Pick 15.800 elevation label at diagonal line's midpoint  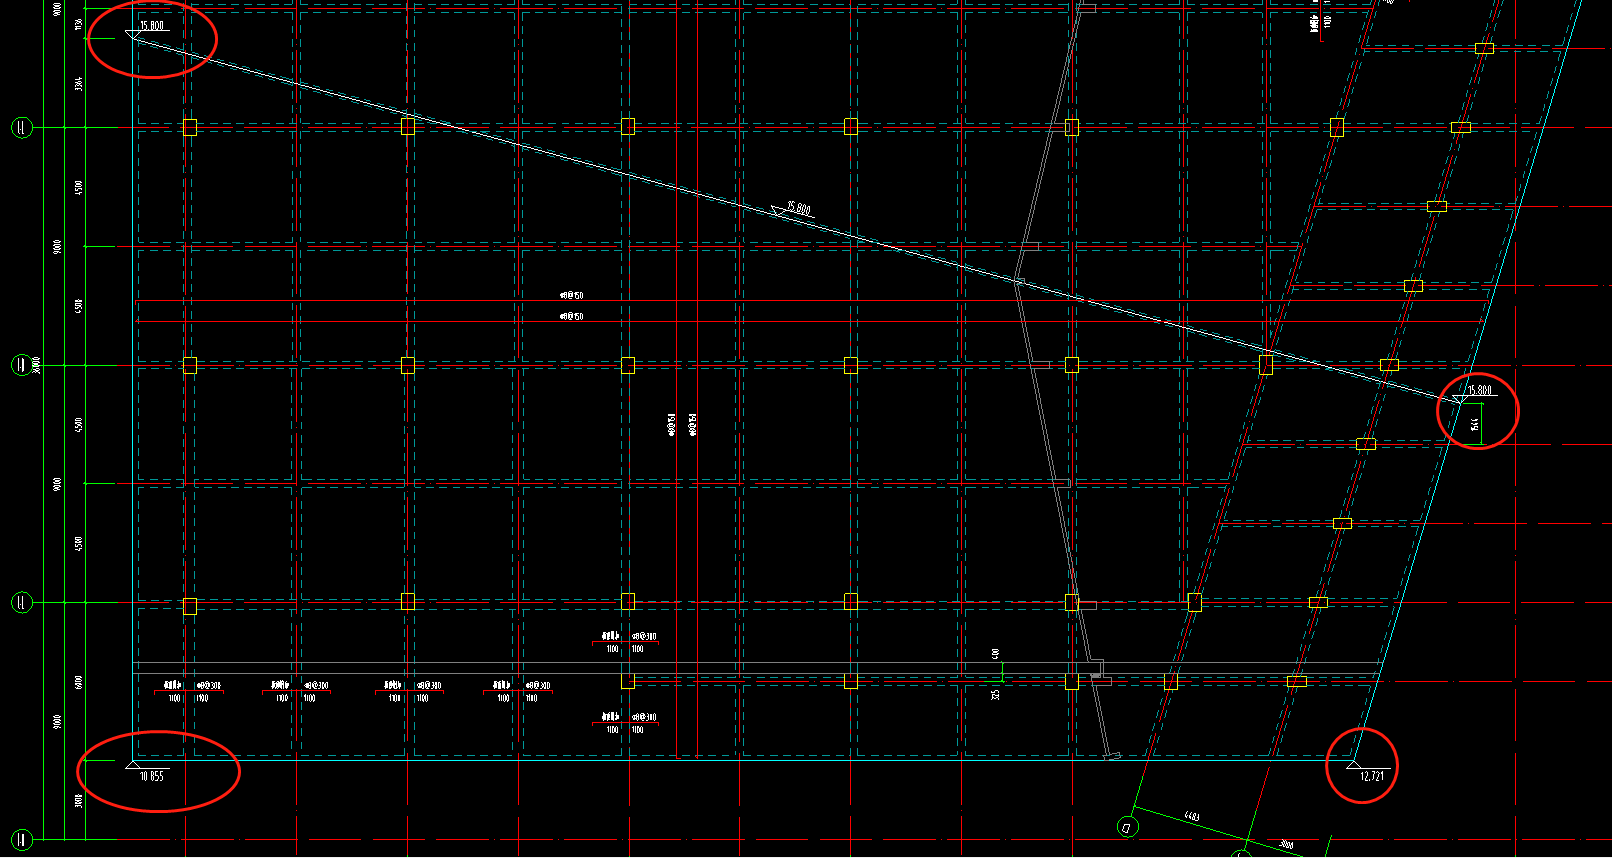pos(798,208)
